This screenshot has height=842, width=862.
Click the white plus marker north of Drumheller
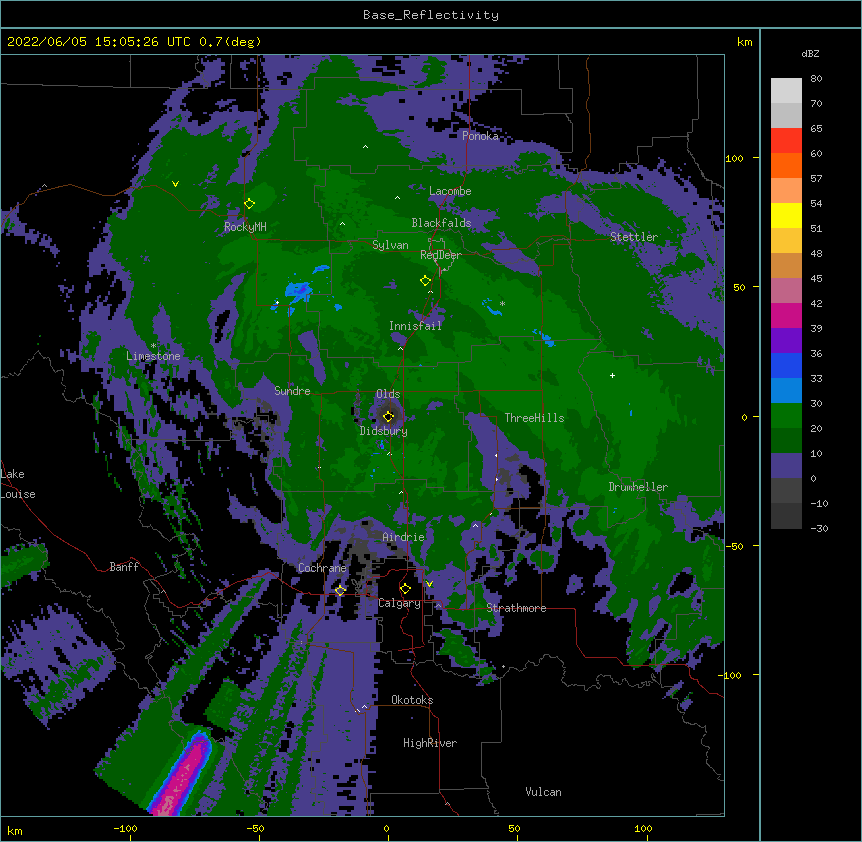[612, 375]
